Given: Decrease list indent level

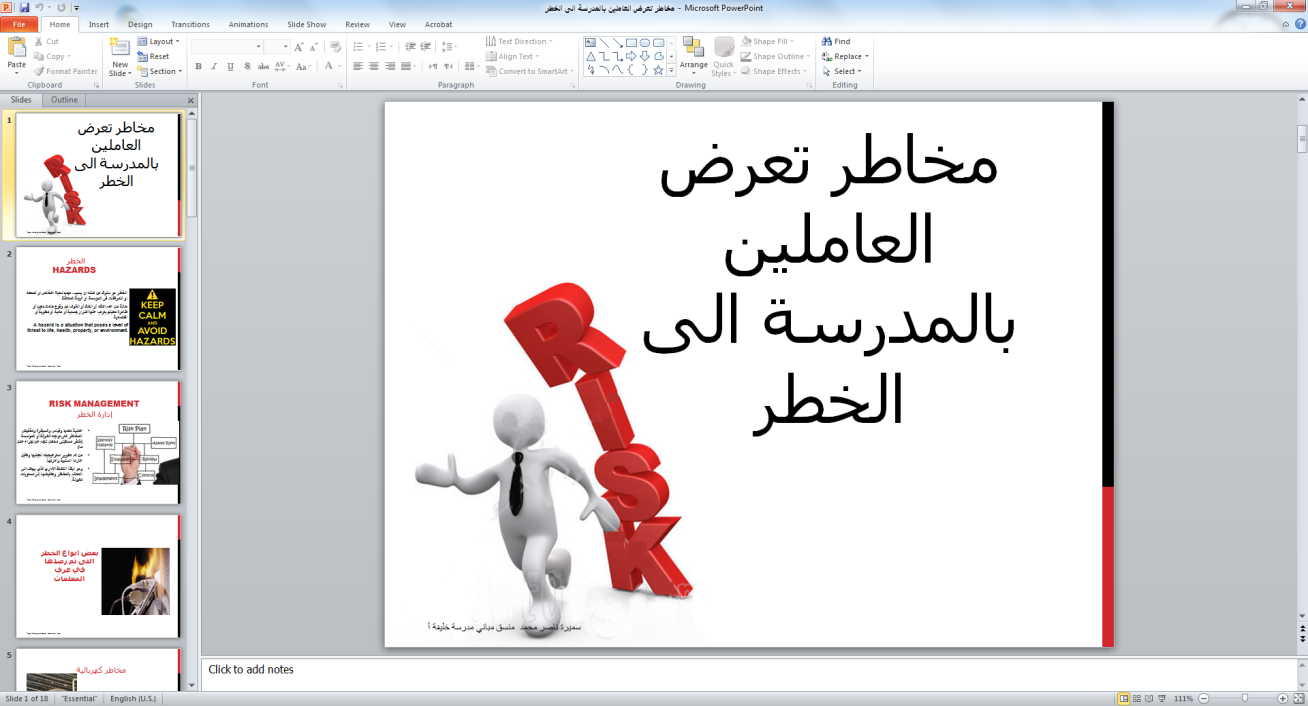Looking at the screenshot, I should tap(410, 47).
